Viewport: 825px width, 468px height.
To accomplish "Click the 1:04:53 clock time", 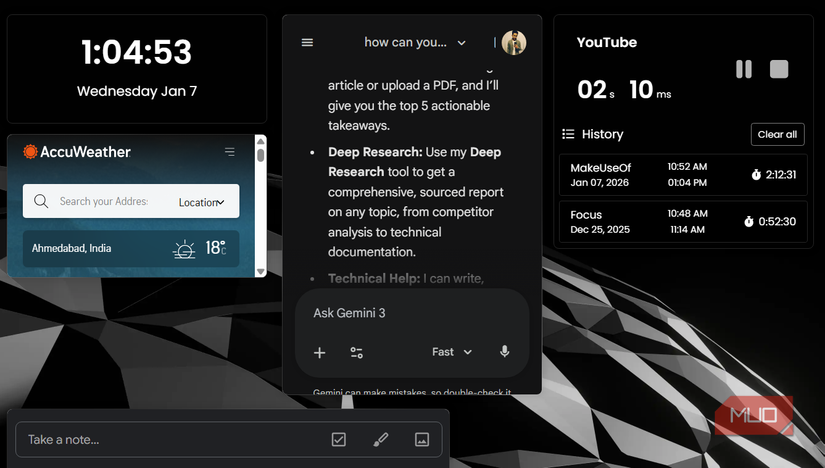I will pos(137,52).
